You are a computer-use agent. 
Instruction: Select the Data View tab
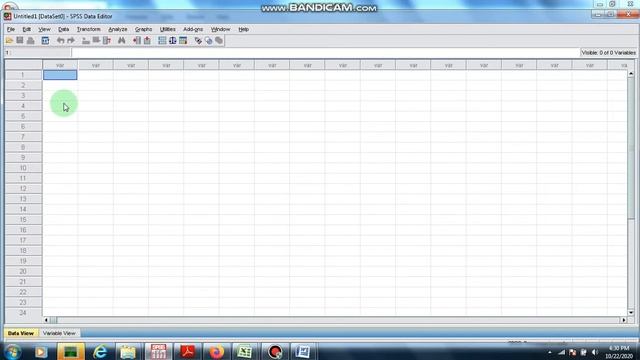[21, 333]
